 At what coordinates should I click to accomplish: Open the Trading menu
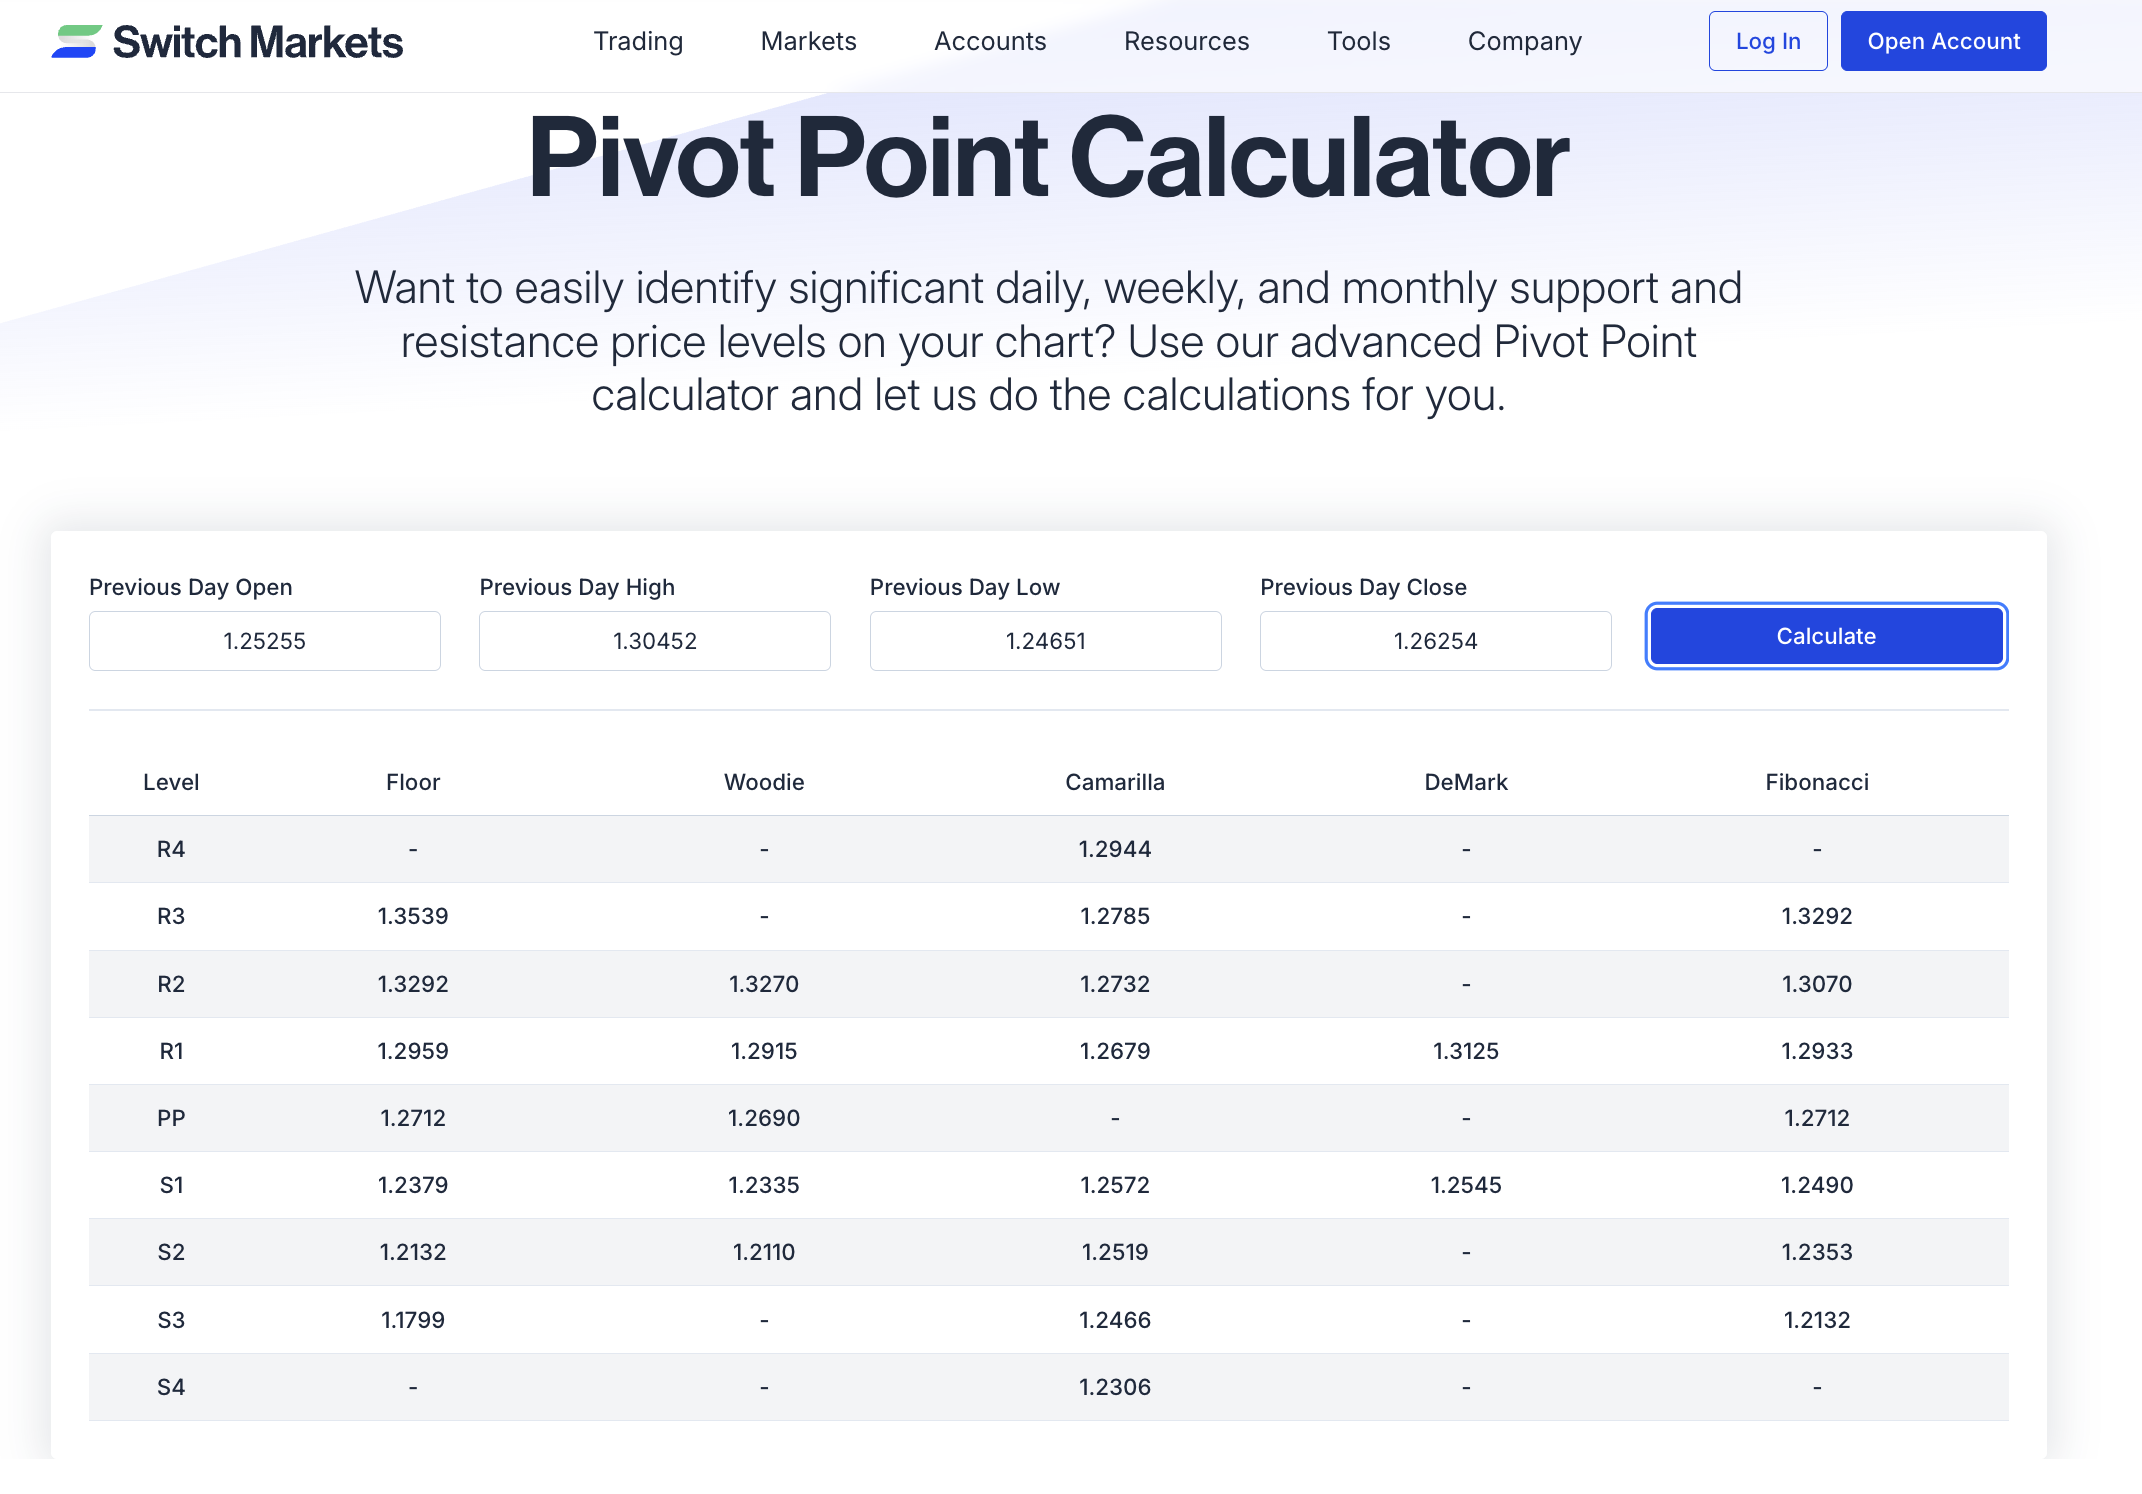pos(638,42)
